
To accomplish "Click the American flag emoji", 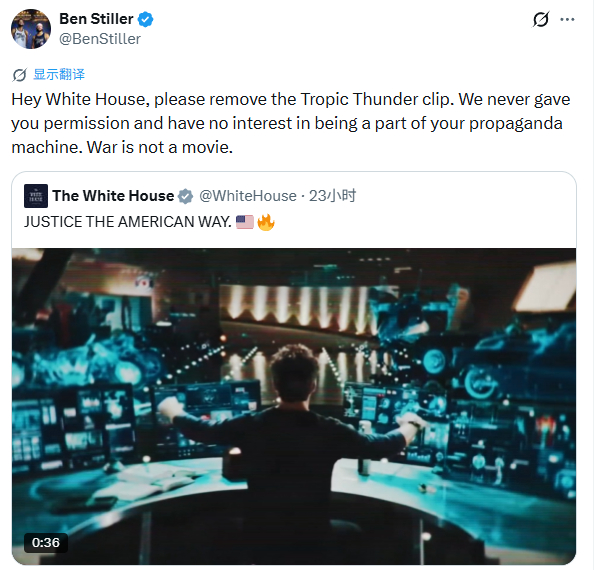I will [245, 222].
